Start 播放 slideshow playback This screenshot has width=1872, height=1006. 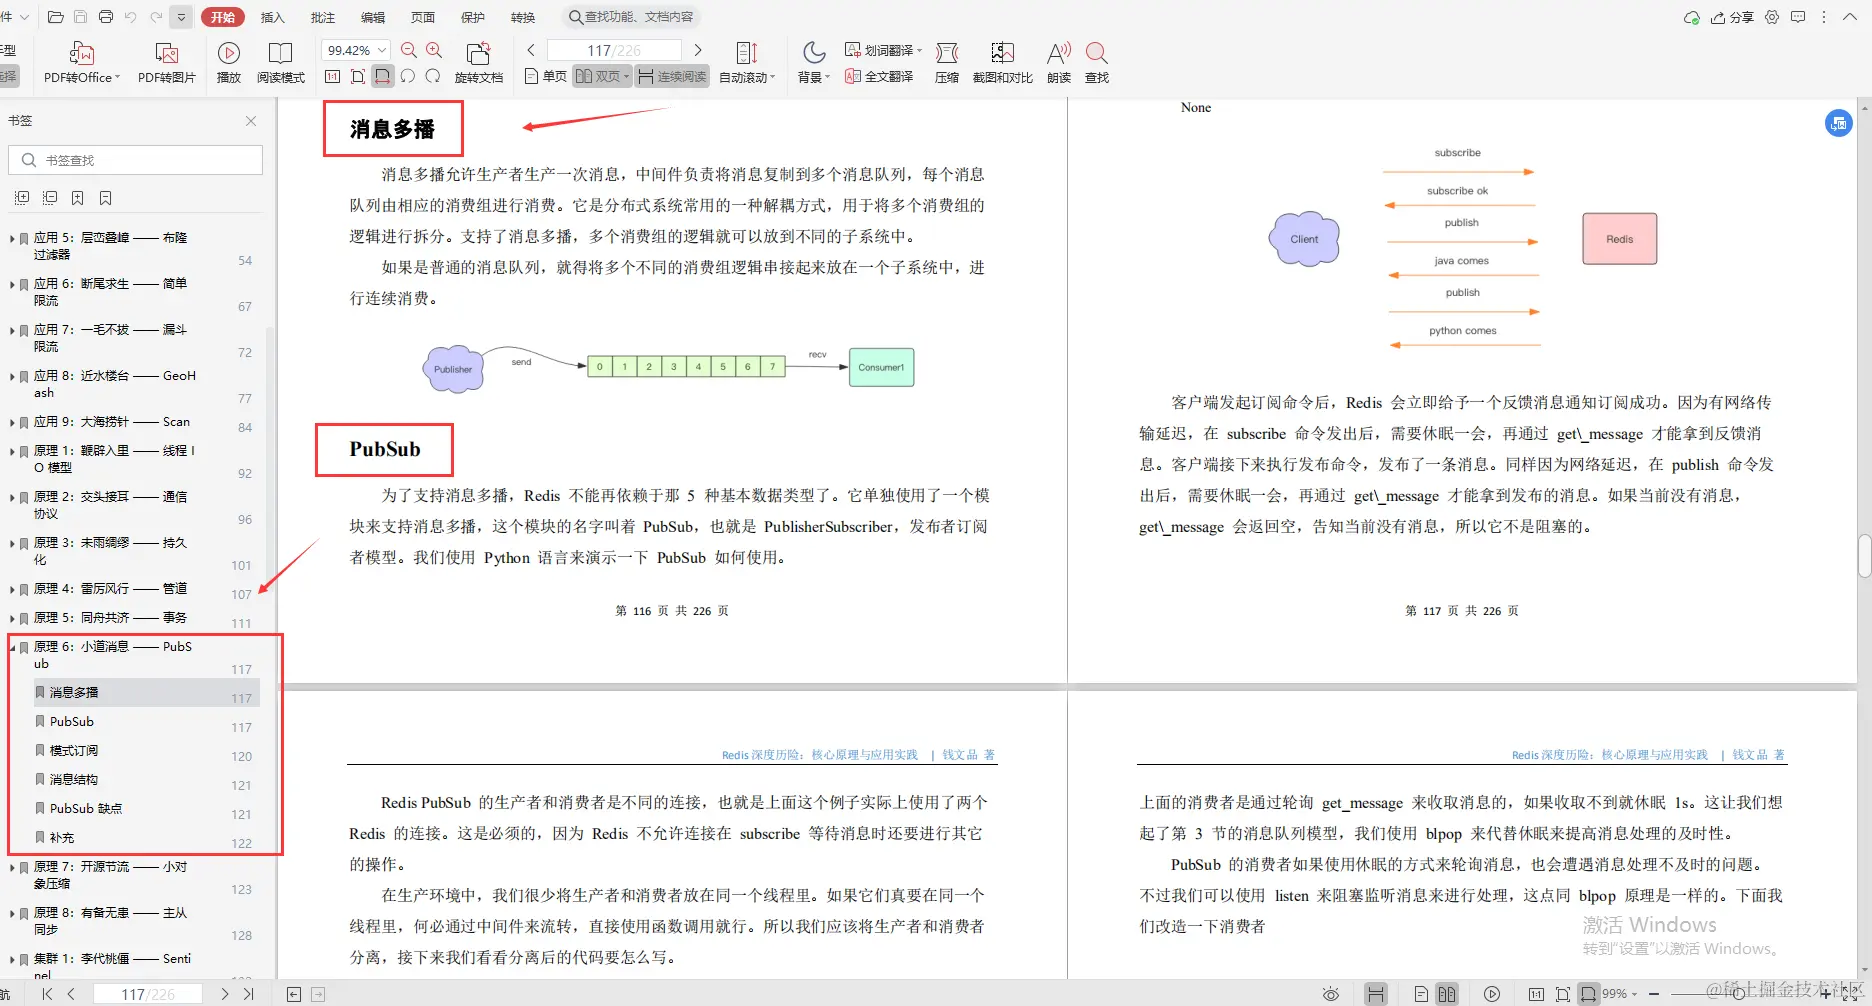coord(229,62)
